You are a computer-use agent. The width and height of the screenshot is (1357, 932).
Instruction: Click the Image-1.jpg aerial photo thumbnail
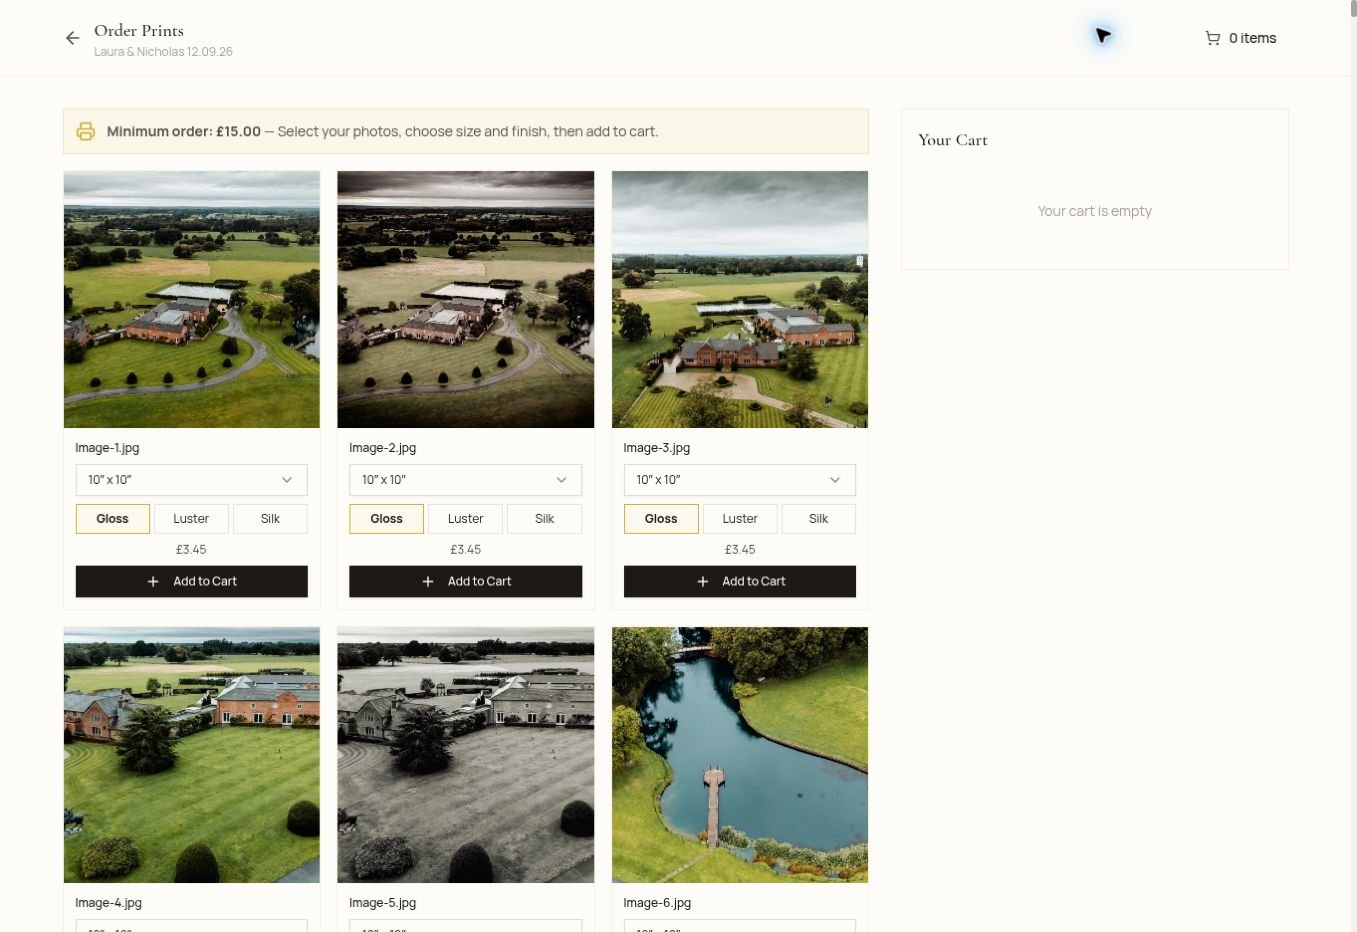coord(192,299)
